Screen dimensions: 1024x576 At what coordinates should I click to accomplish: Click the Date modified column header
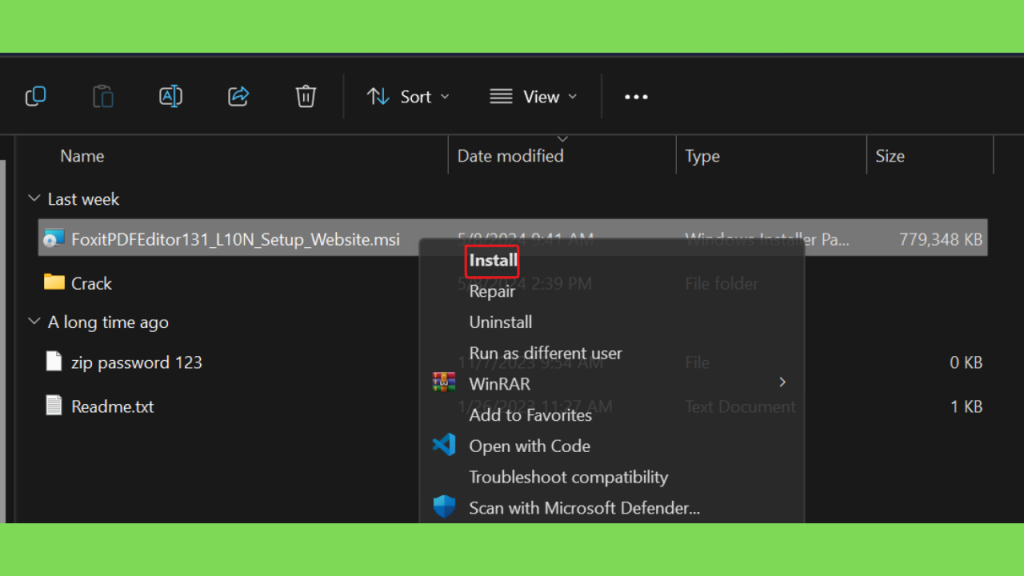pyautogui.click(x=510, y=156)
